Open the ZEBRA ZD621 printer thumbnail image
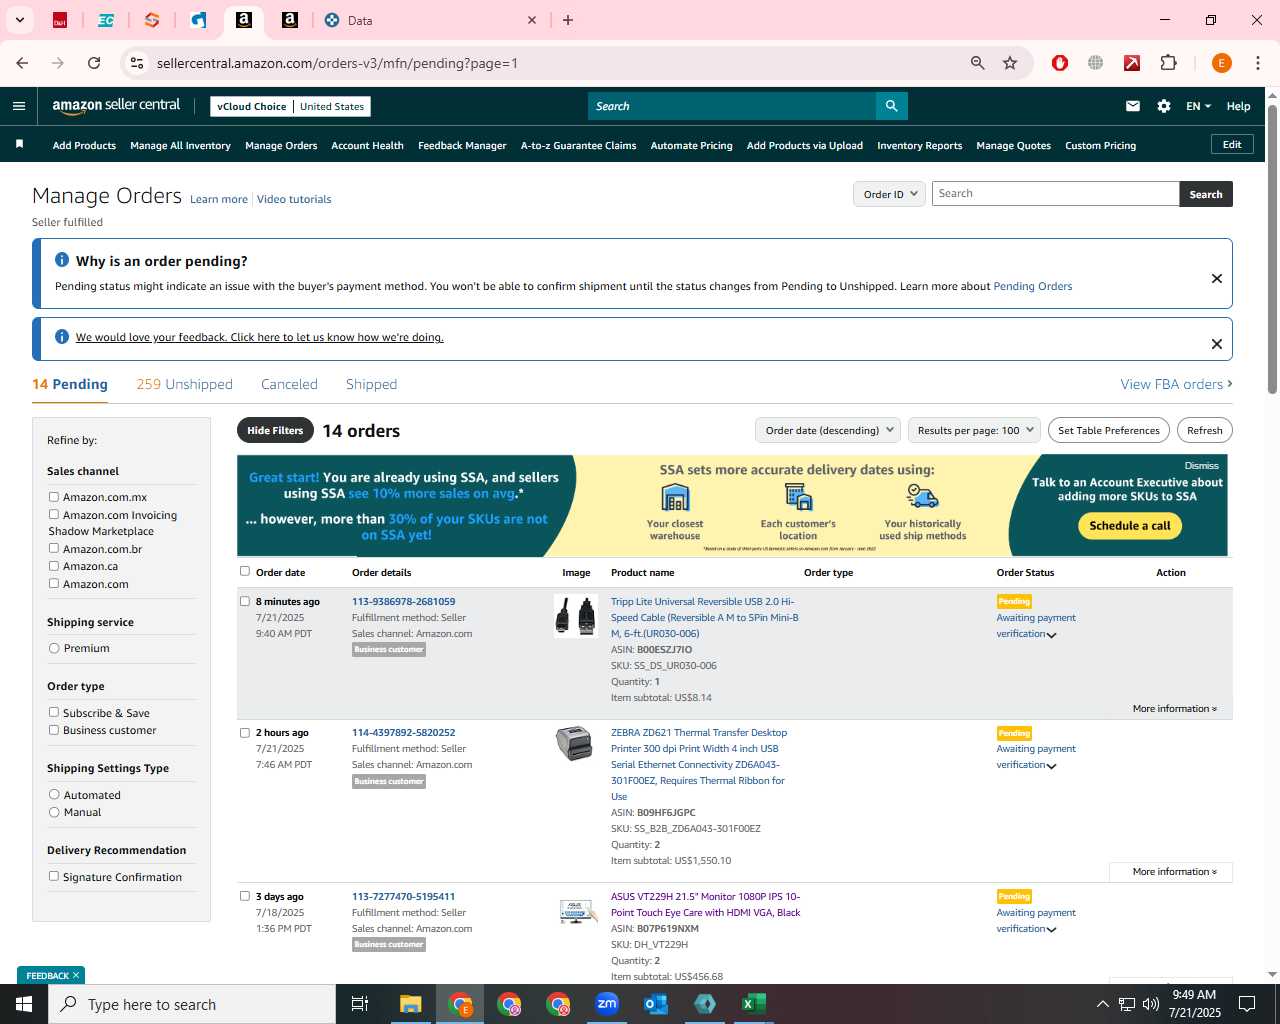 tap(575, 743)
